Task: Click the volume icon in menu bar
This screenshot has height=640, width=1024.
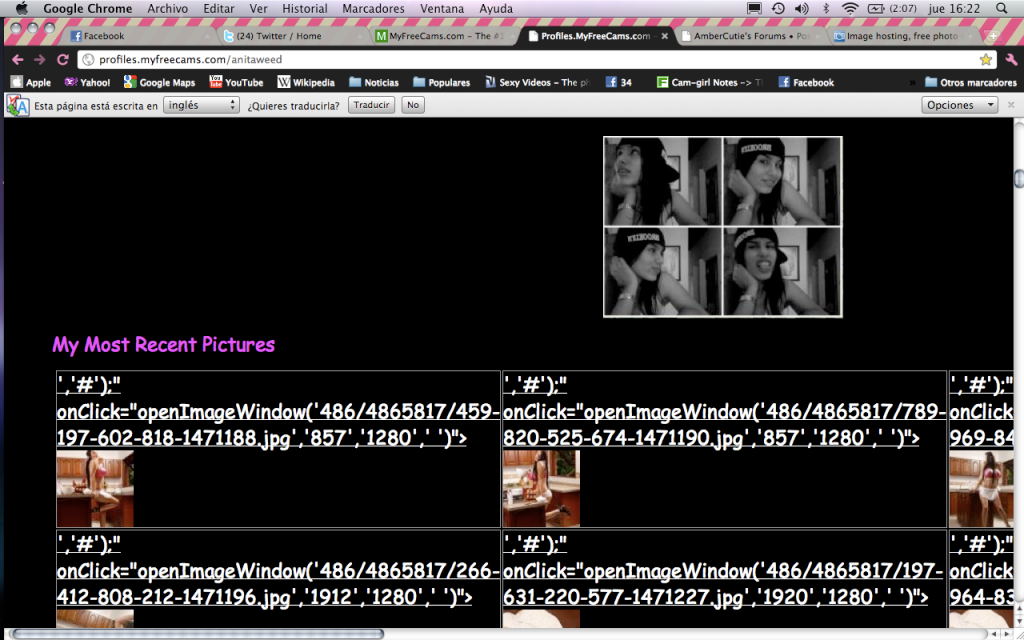Action: click(x=801, y=8)
